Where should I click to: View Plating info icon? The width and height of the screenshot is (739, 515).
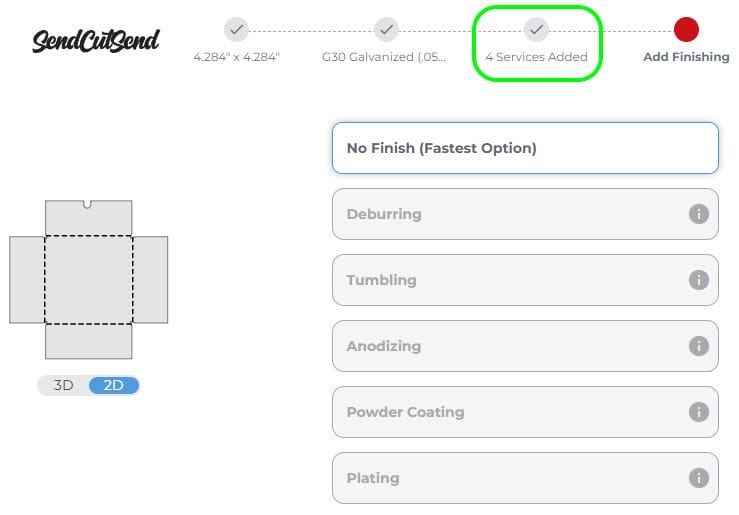699,478
